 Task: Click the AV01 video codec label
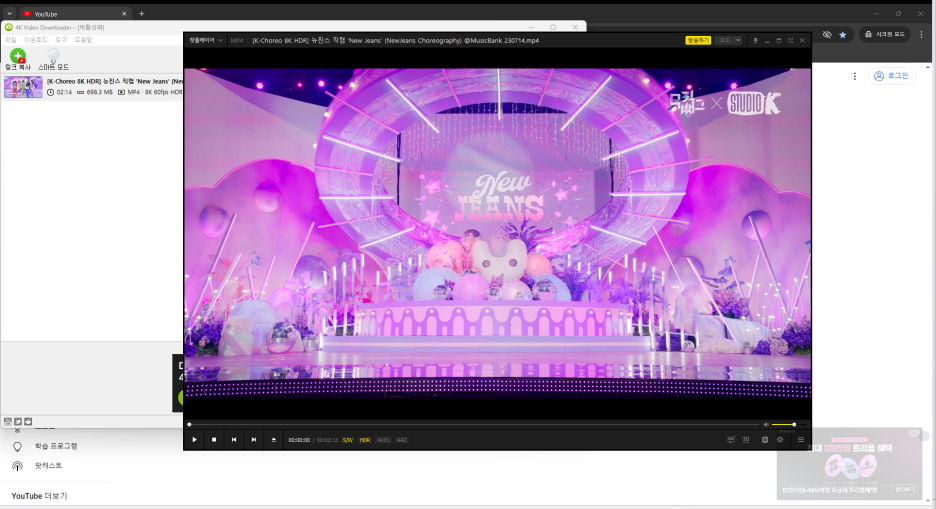(383, 440)
